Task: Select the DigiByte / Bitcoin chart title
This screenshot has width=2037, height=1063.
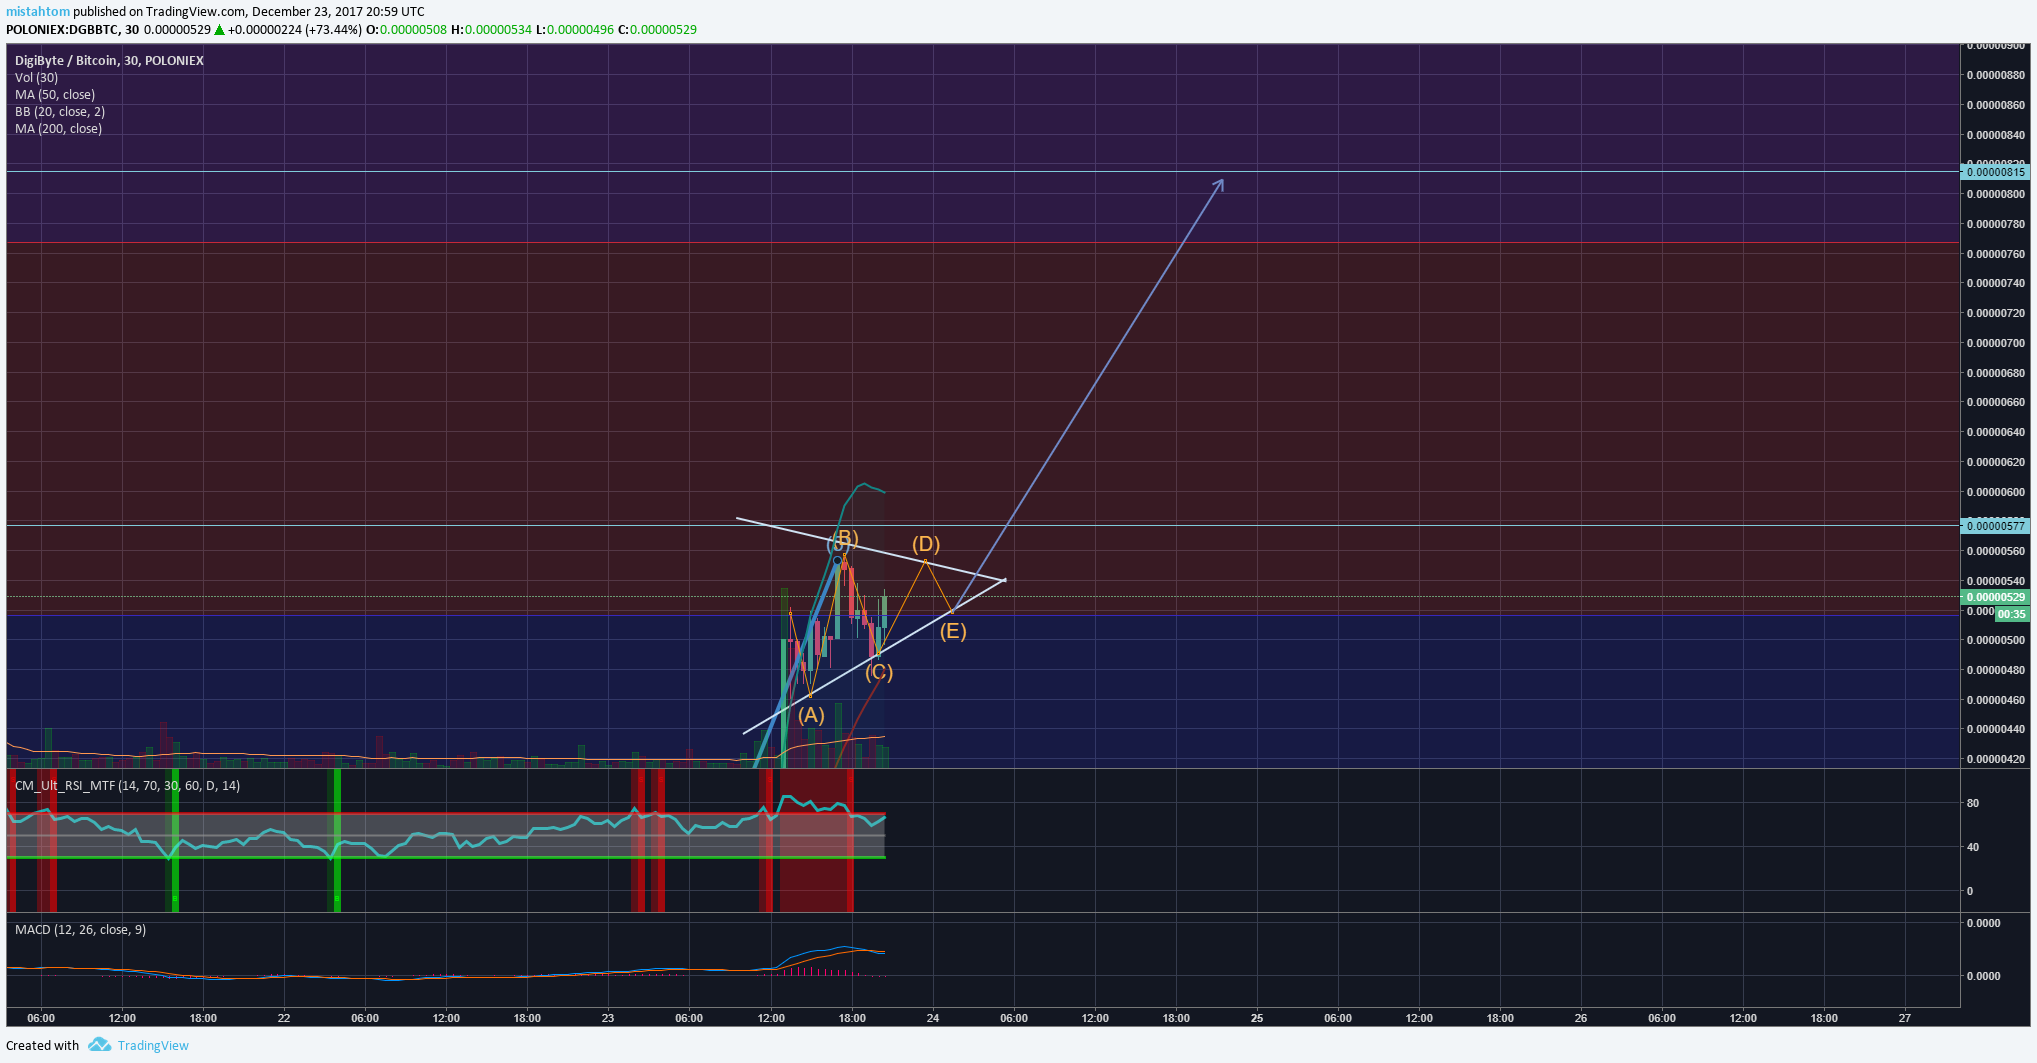Action: (x=109, y=60)
